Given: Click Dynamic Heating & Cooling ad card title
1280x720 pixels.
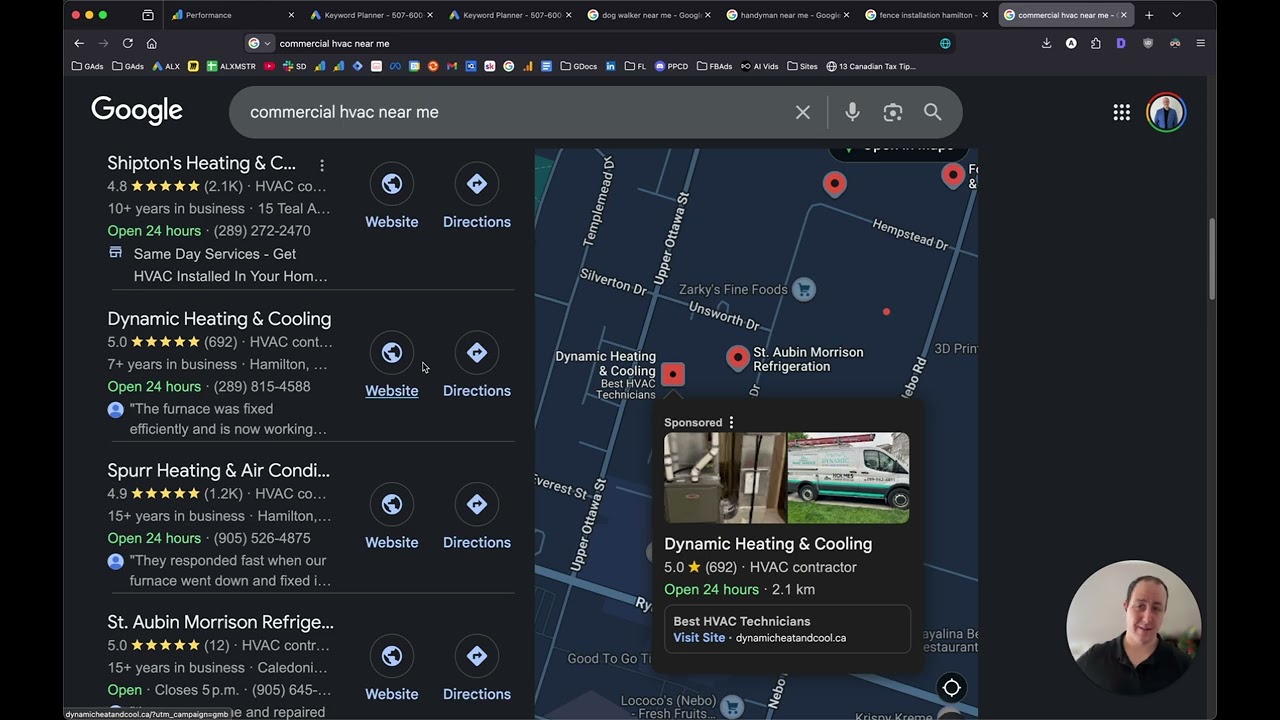Looking at the screenshot, I should (x=768, y=544).
